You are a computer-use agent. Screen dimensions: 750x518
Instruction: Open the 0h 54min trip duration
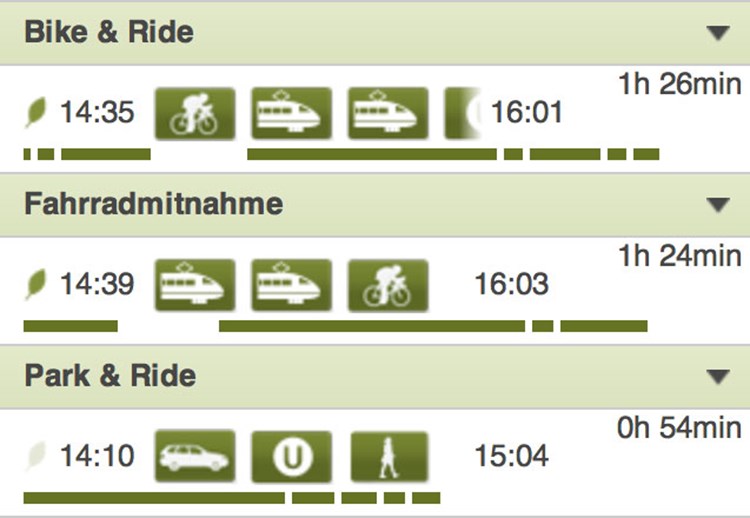point(679,428)
